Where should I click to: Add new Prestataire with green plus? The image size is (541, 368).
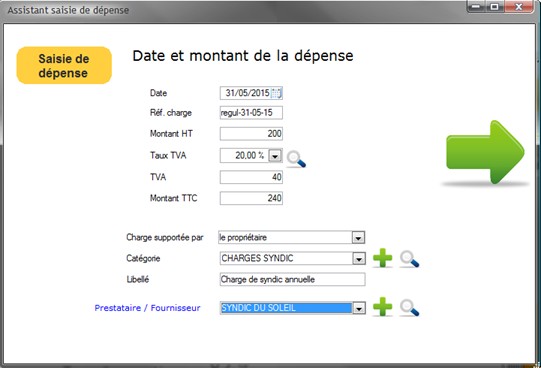(383, 306)
